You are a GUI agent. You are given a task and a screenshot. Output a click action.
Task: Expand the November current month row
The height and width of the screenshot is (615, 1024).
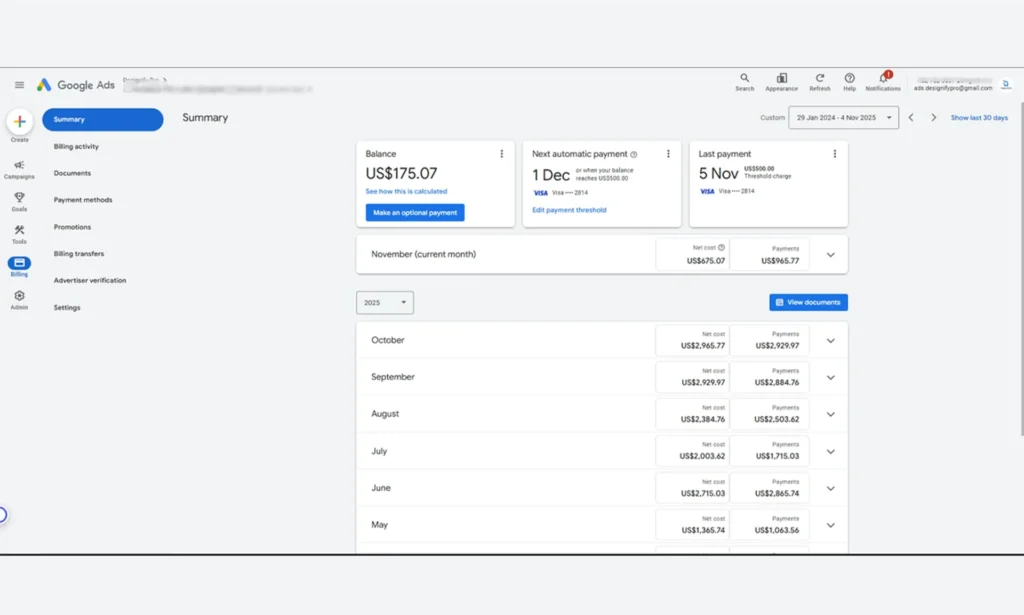pyautogui.click(x=830, y=254)
